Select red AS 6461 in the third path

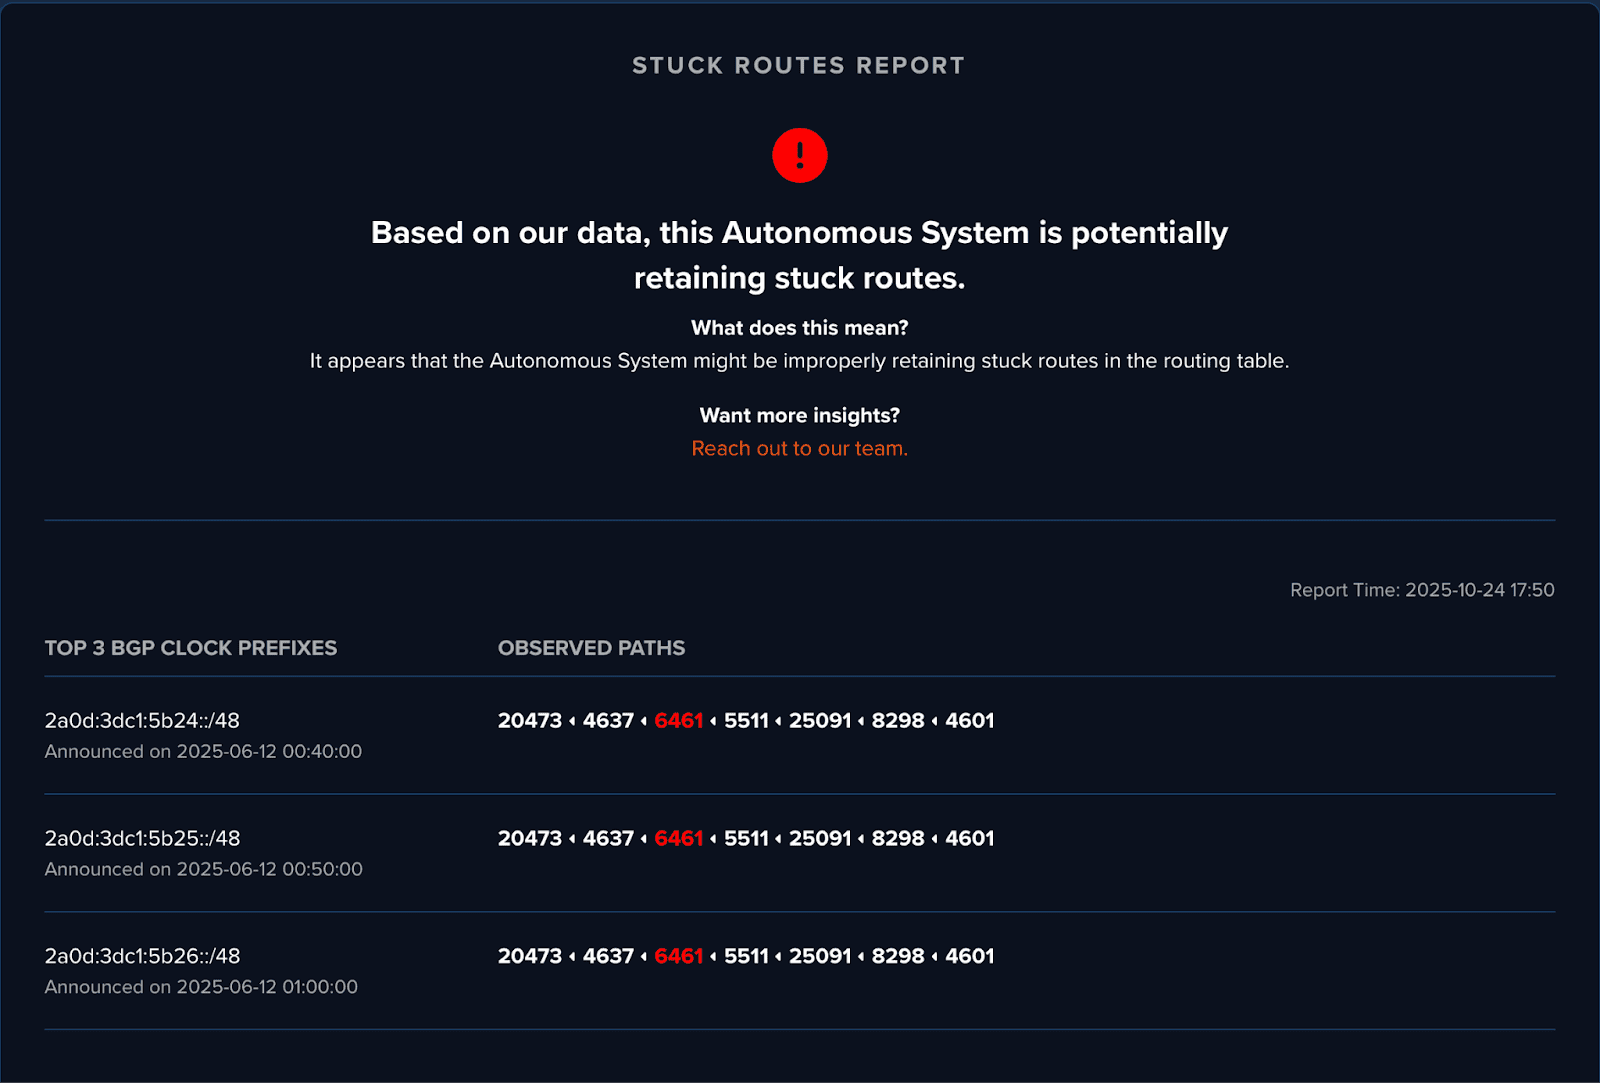676,956
